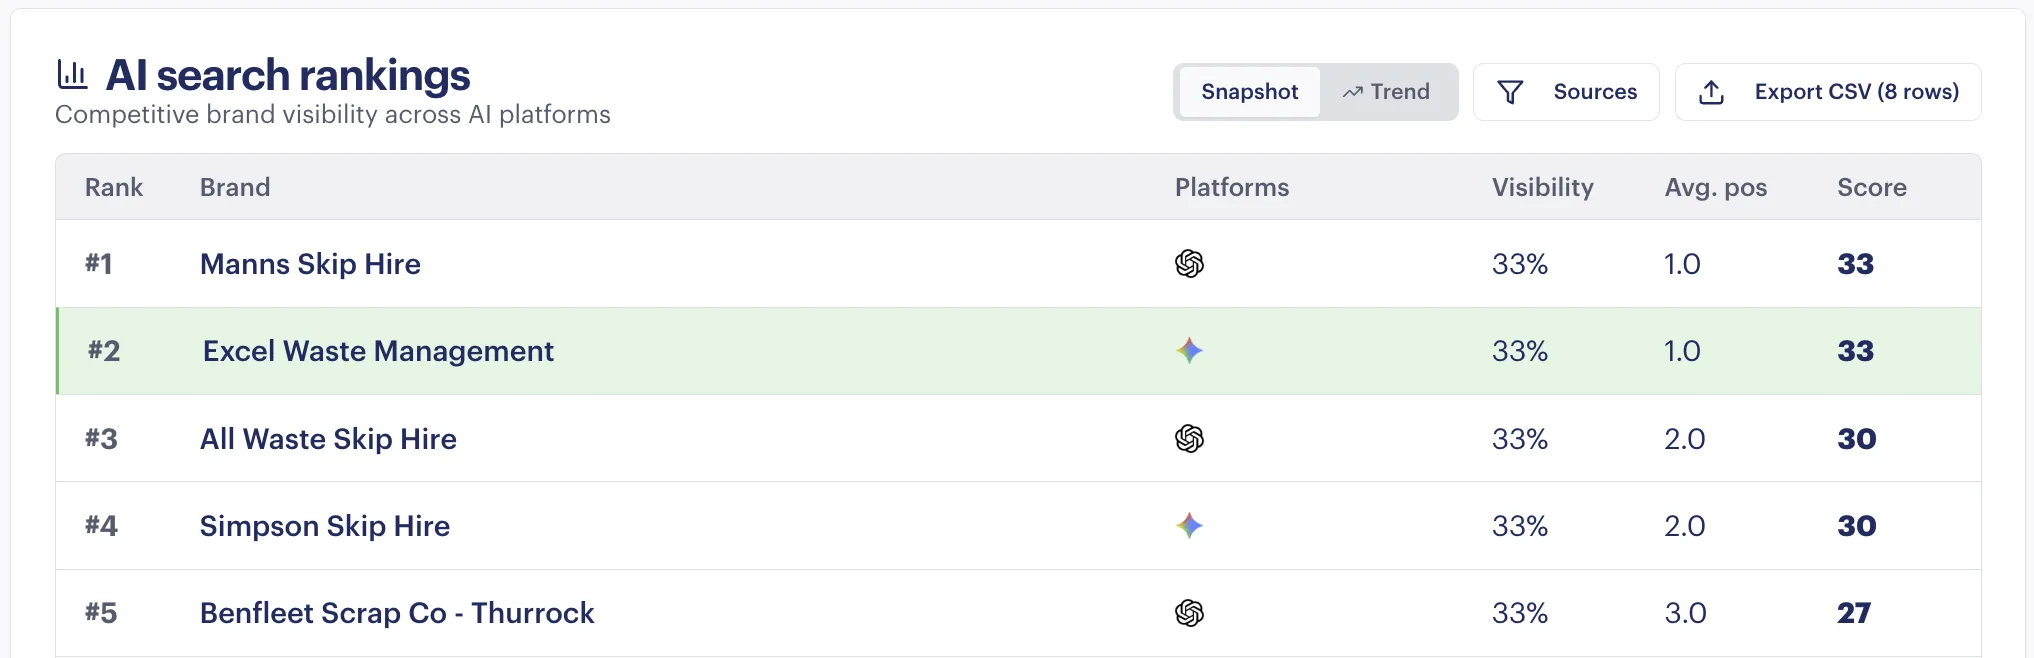The width and height of the screenshot is (2034, 658).
Task: Sort by the Score column header
Action: tap(1871, 187)
